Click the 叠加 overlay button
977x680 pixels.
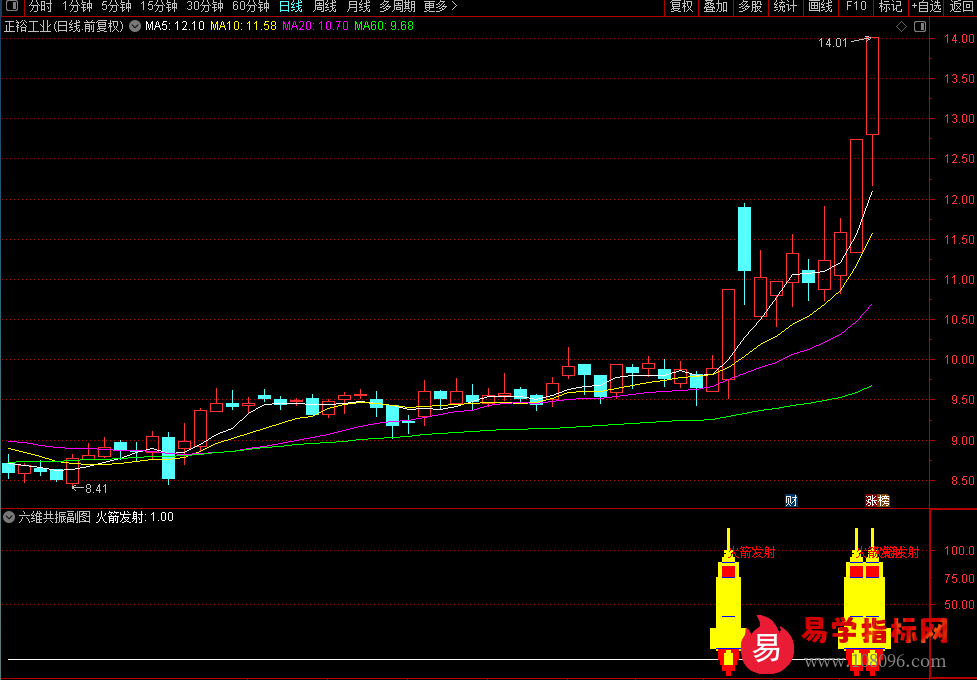pos(715,7)
